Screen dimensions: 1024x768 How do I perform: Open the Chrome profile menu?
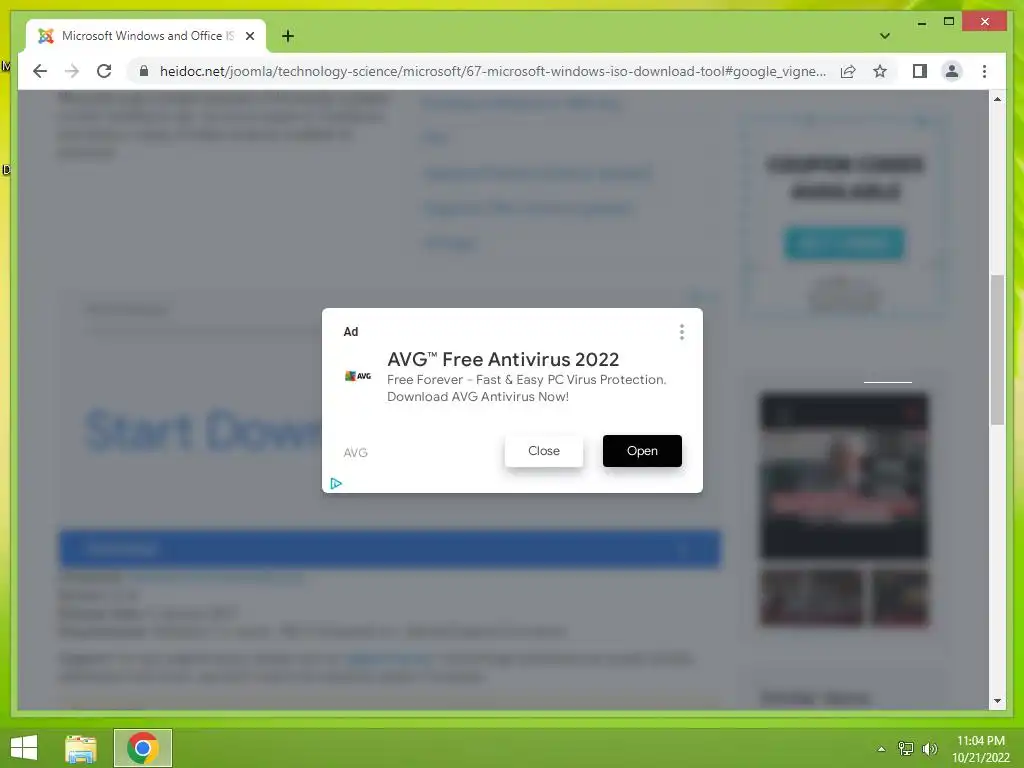coord(952,71)
